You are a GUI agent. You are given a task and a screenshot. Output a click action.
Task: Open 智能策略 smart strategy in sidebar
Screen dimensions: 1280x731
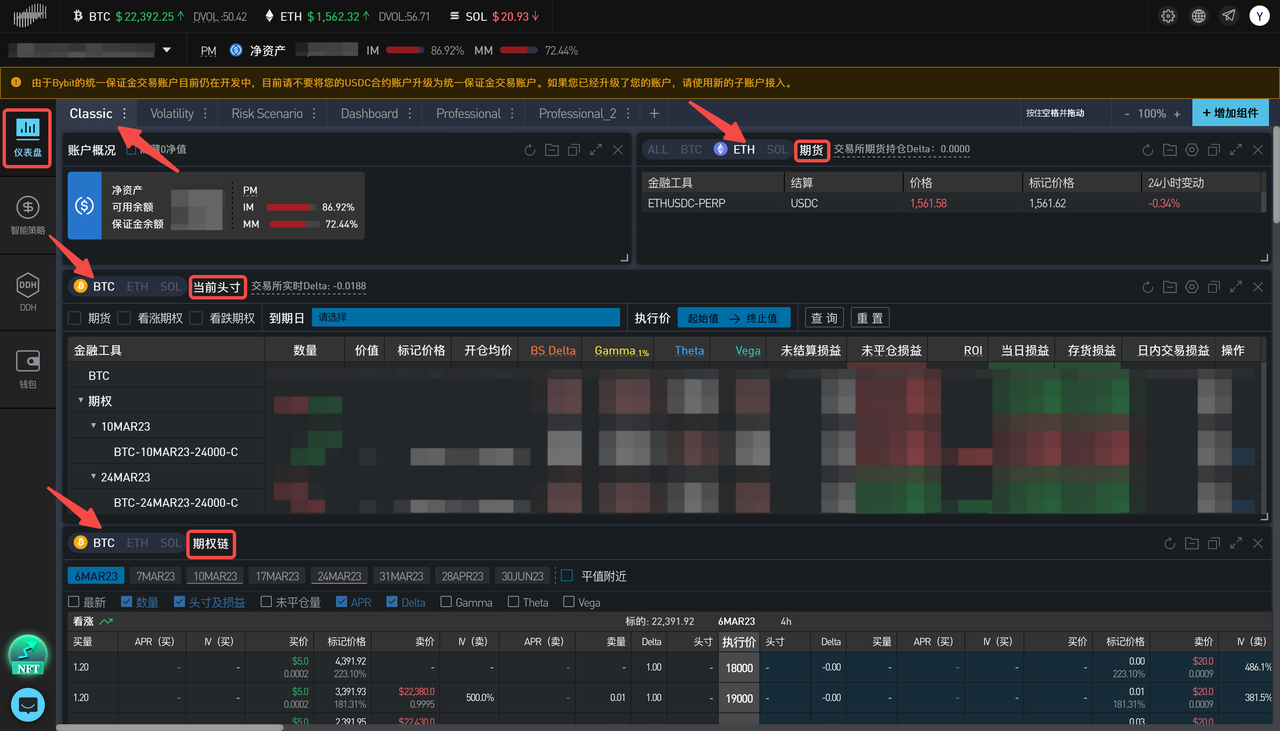[27, 214]
